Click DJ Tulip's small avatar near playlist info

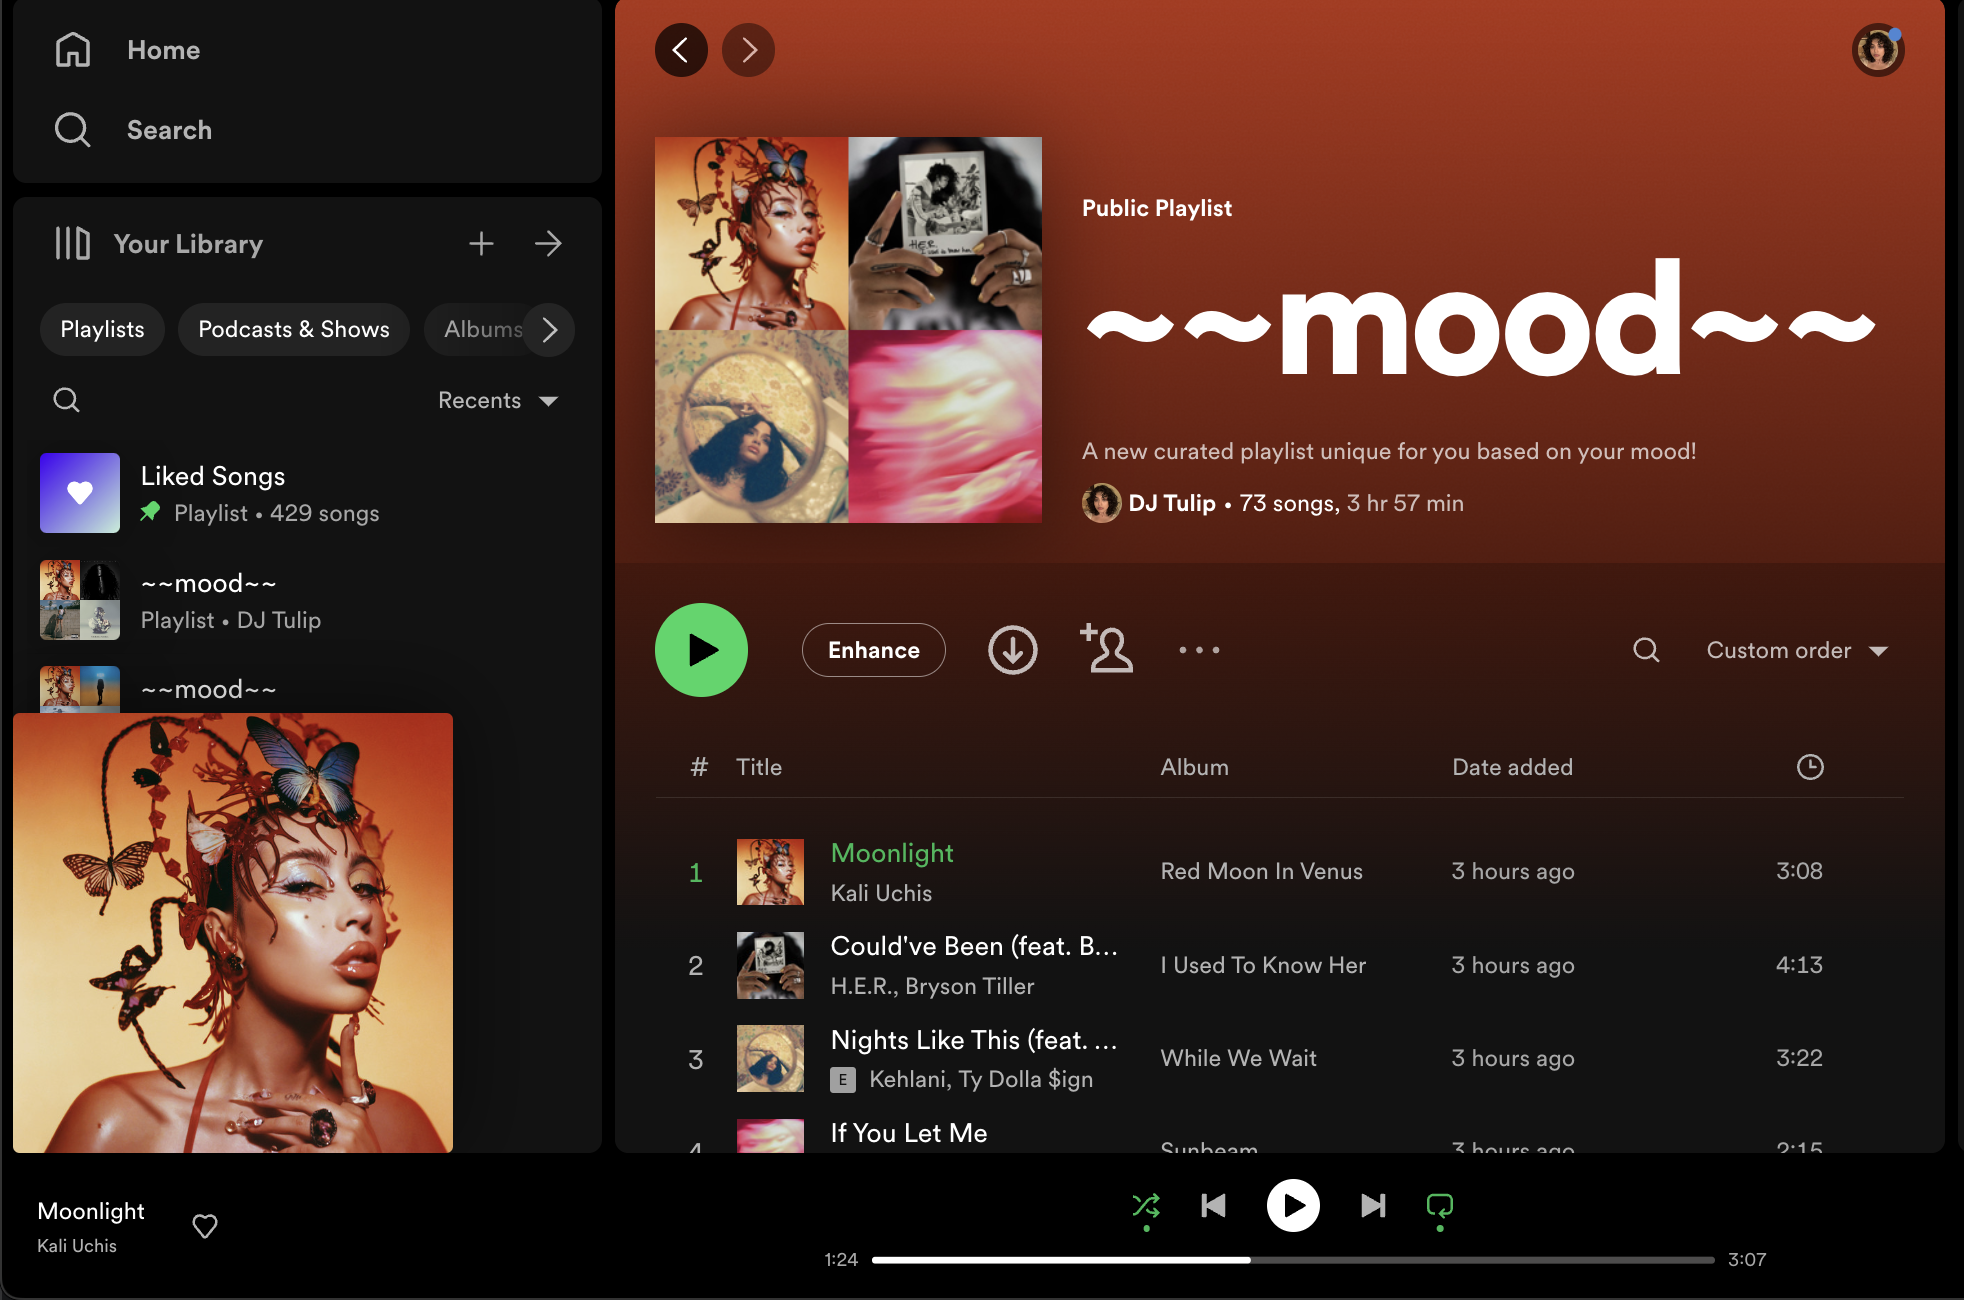(x=1101, y=503)
